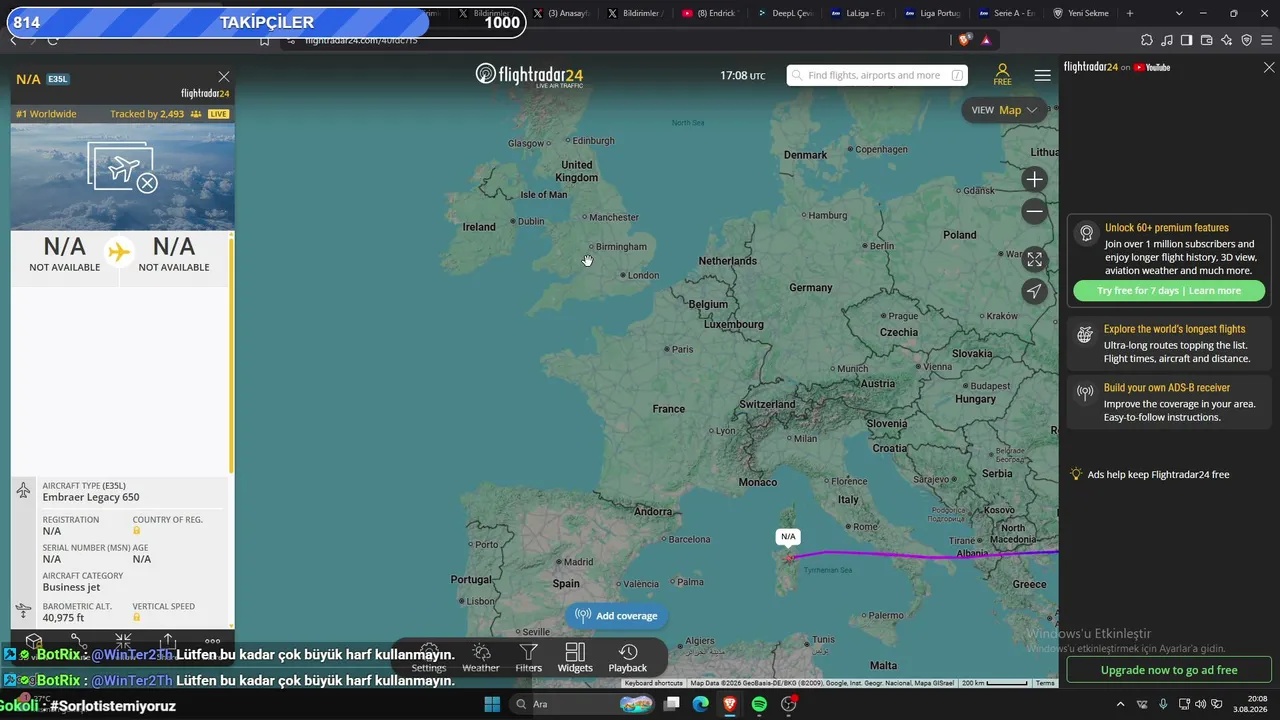Focus the Find flights, airports search box
Image resolution: width=1280 pixels, height=720 pixels.
pos(877,75)
